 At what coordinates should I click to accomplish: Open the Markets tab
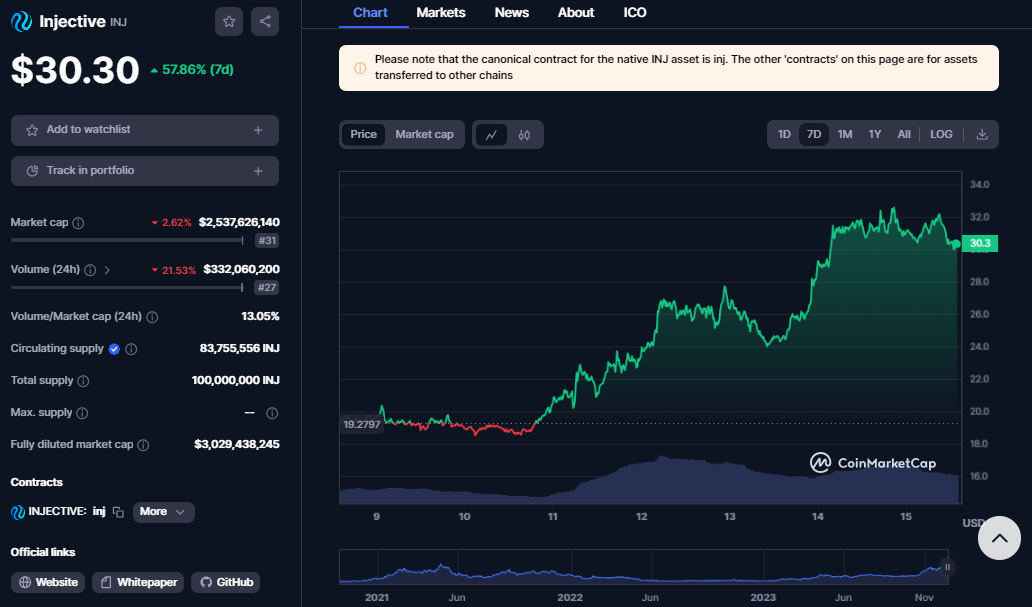tap(441, 13)
